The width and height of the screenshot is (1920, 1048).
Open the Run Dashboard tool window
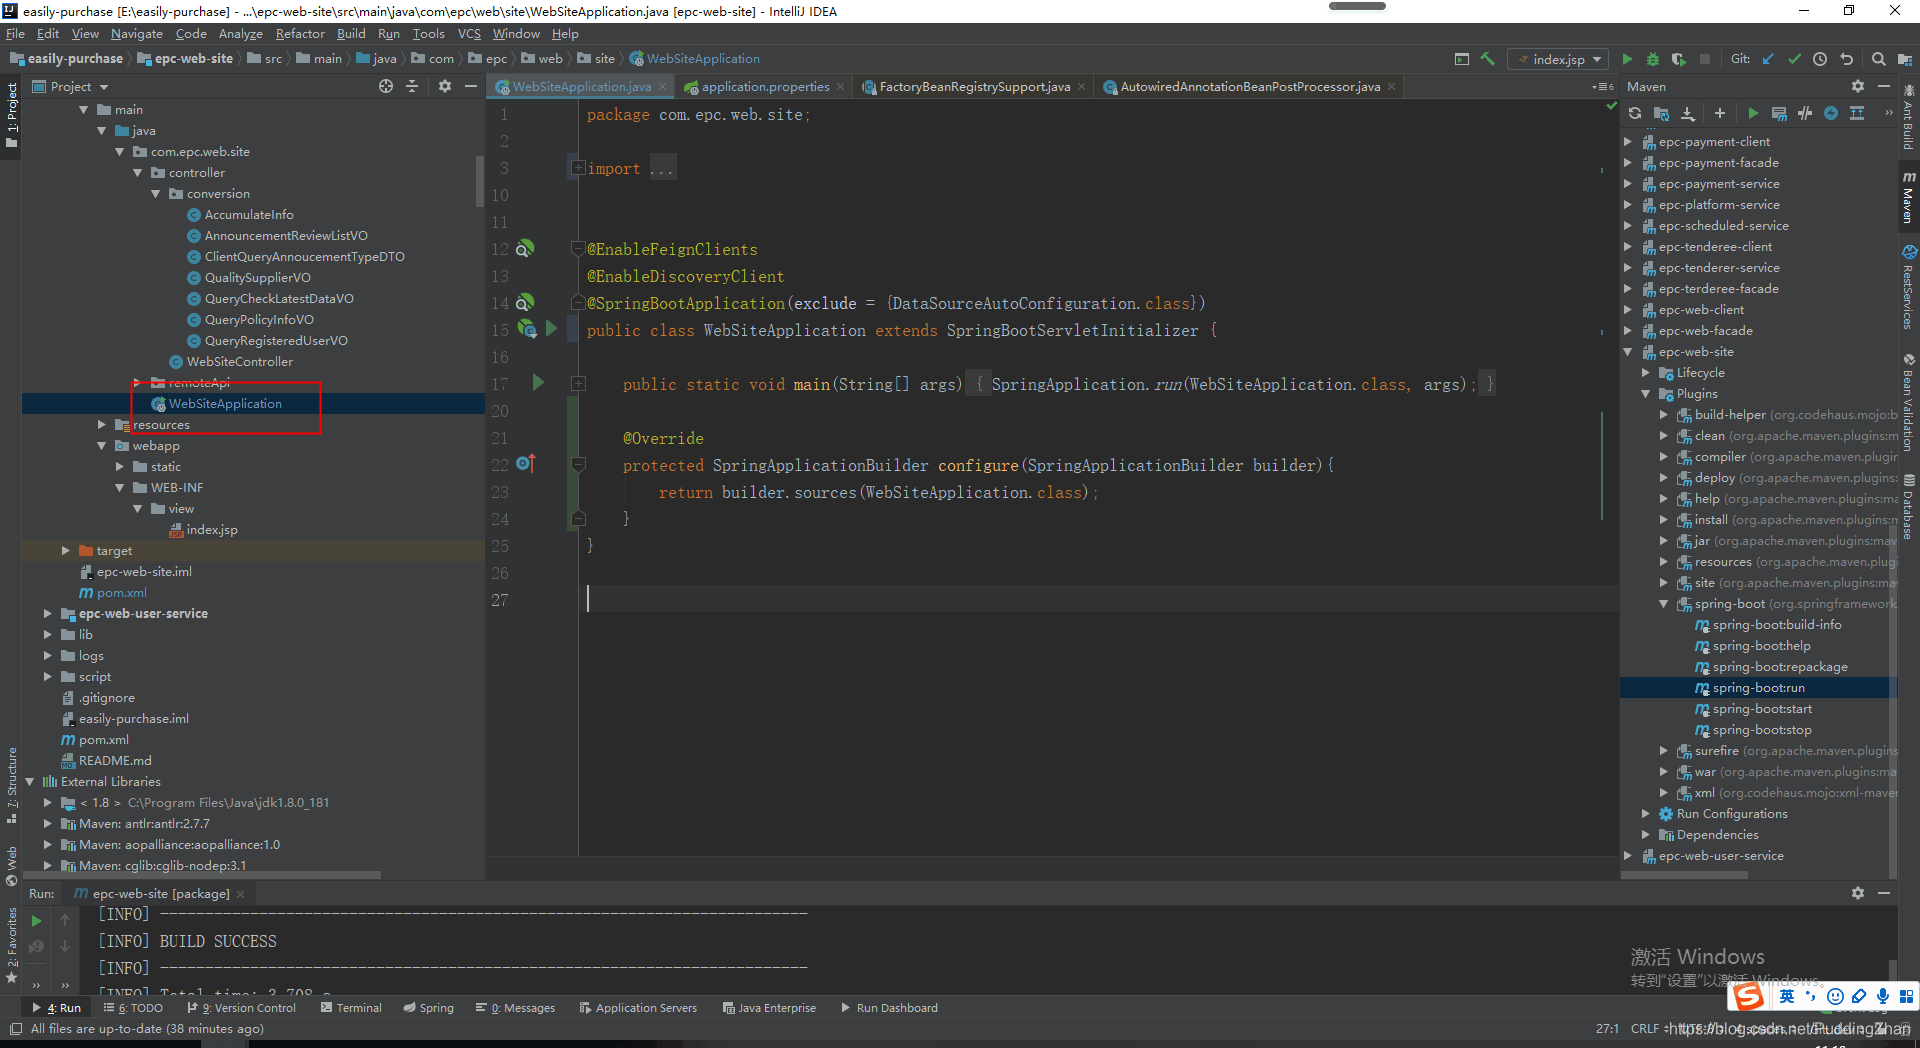pos(889,1008)
